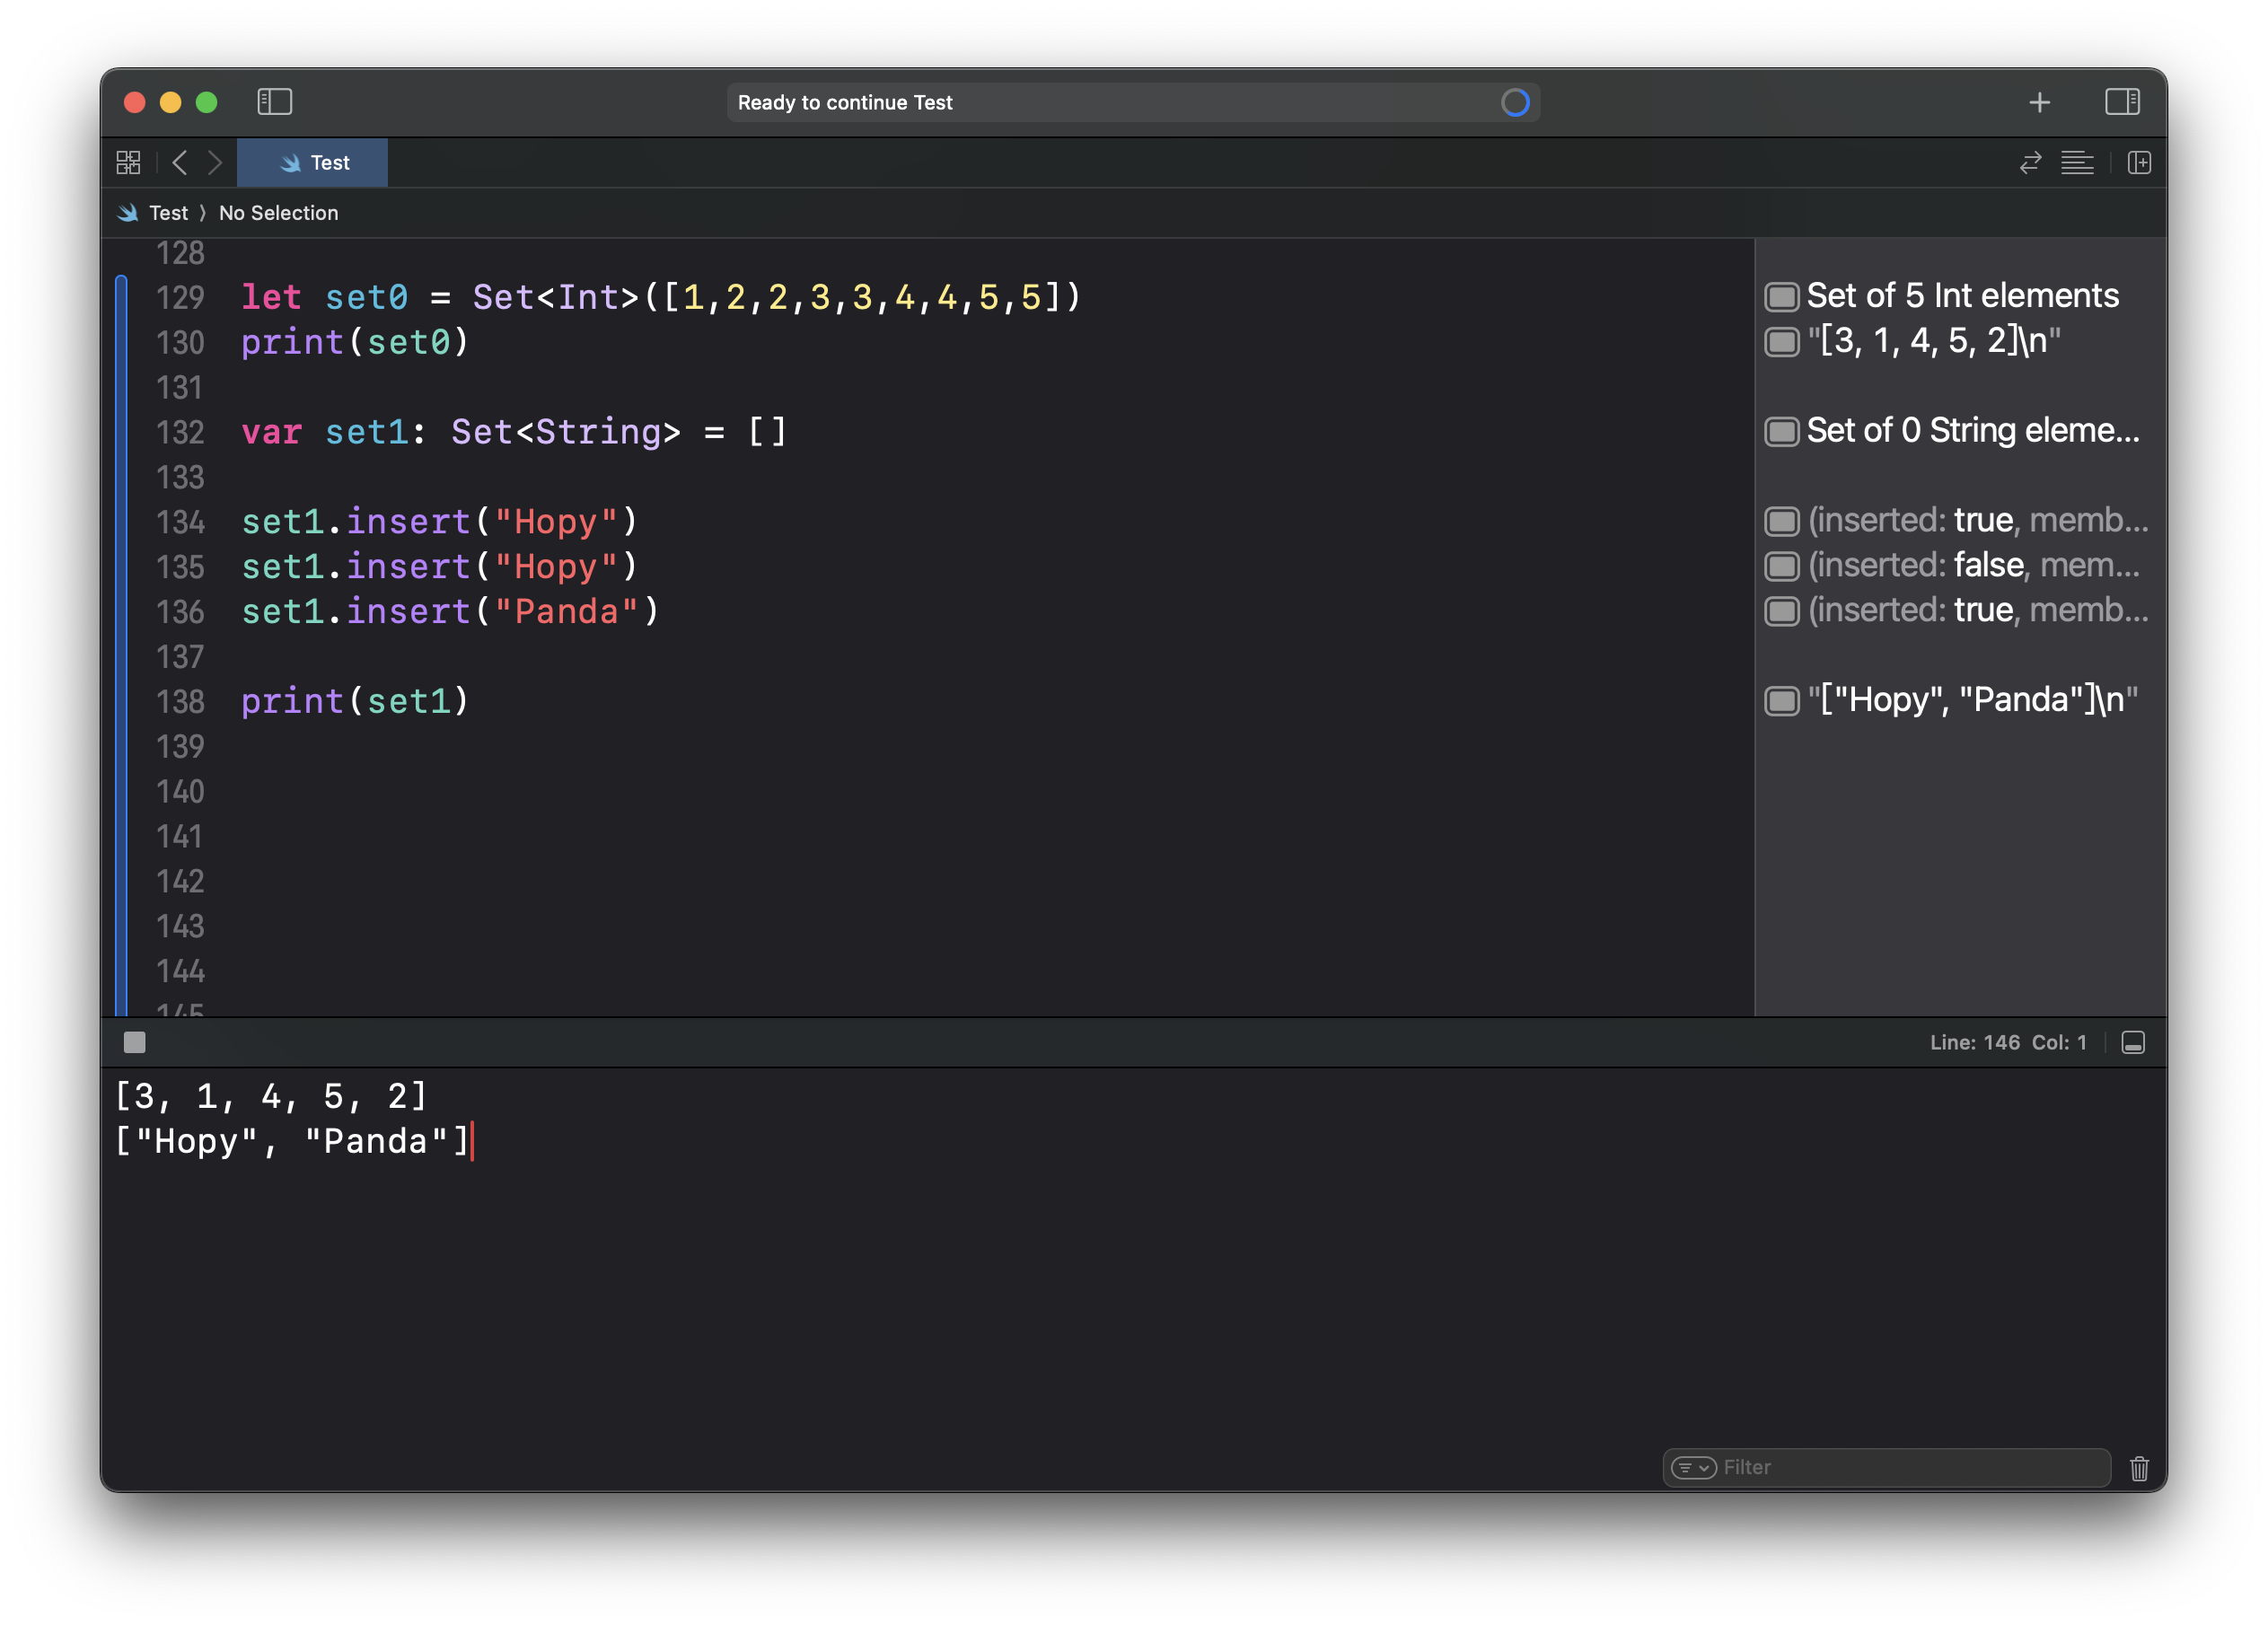Click Line: 146 Col: 1 indicator

click(2008, 1042)
